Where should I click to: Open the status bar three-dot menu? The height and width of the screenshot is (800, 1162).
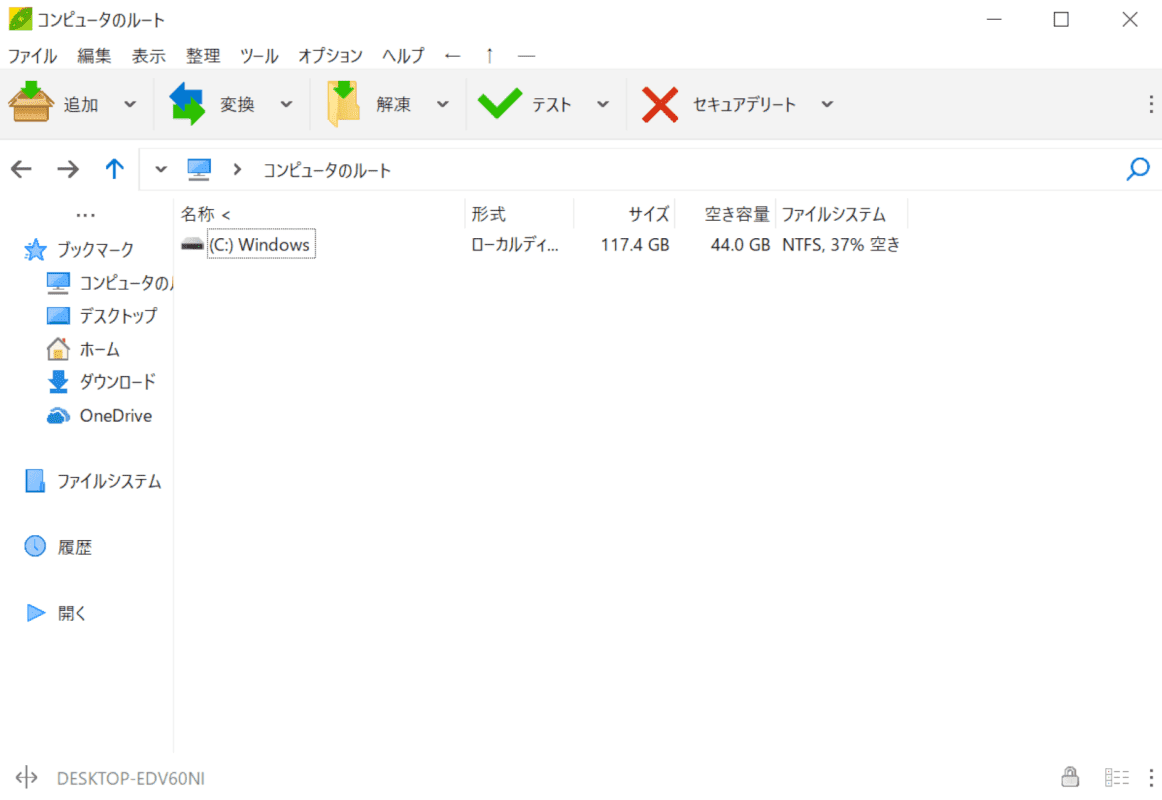coord(1150,778)
